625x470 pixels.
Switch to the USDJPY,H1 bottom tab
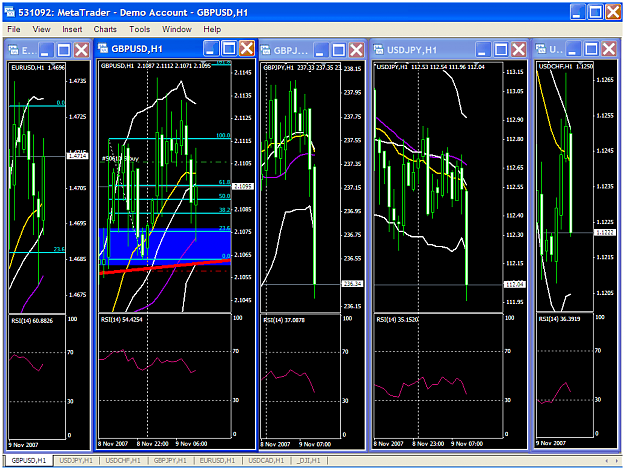pyautogui.click(x=76, y=460)
